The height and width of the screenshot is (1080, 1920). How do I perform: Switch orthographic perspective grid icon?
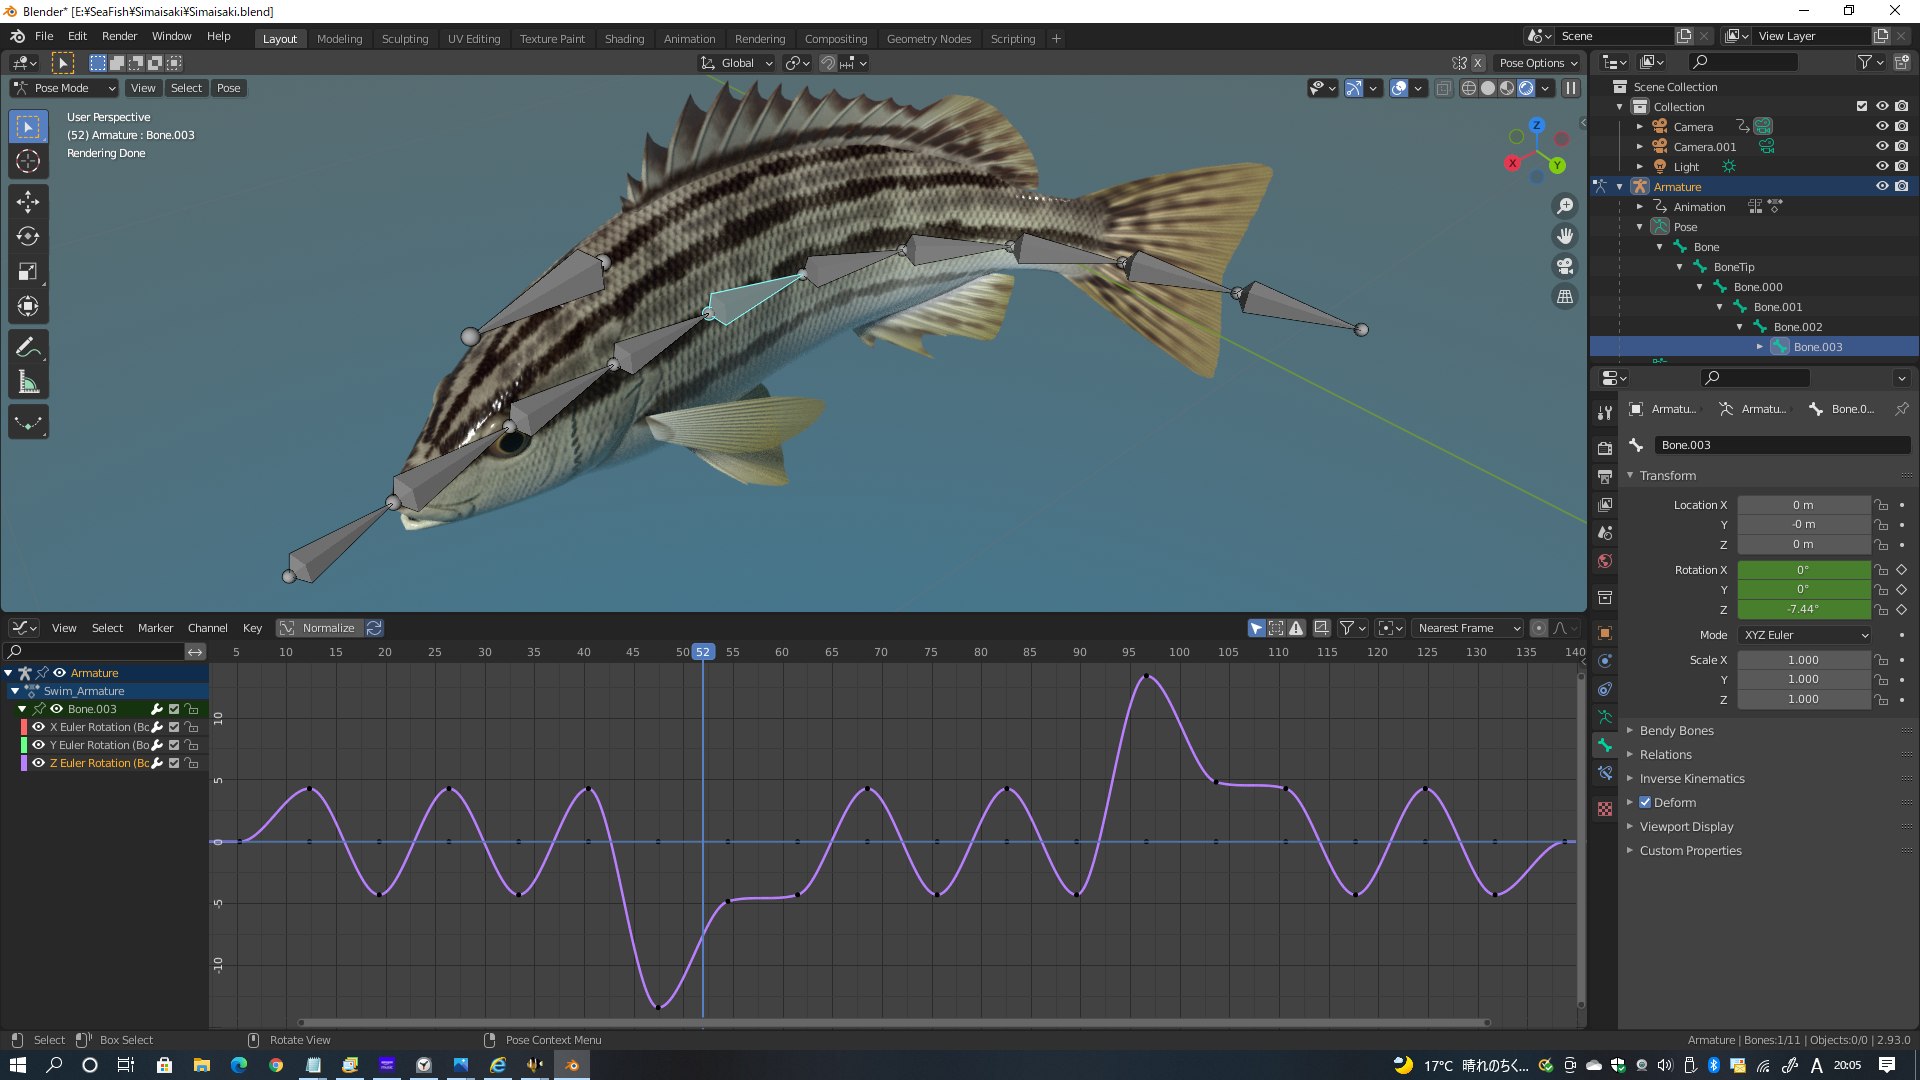coord(1565,296)
